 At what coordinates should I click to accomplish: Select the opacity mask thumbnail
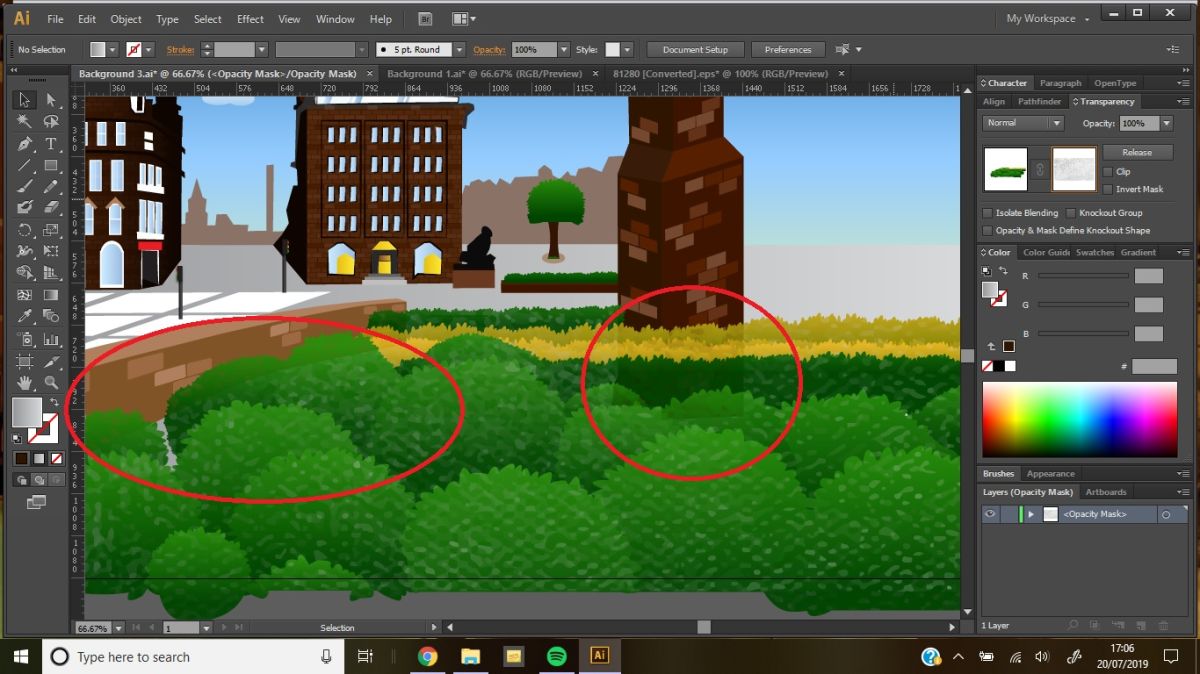tap(1074, 169)
